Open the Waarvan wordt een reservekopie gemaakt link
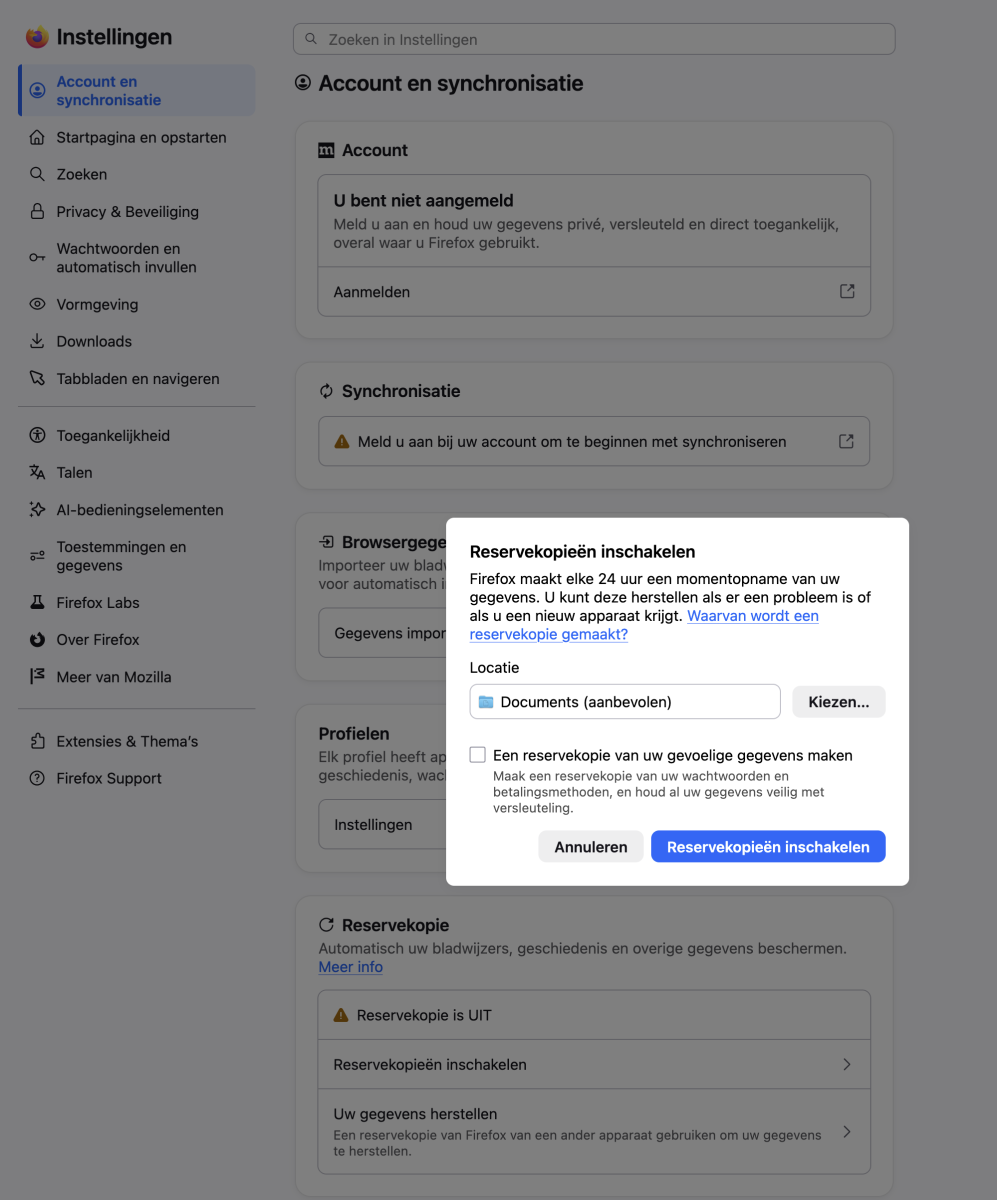The image size is (997, 1200). point(644,625)
